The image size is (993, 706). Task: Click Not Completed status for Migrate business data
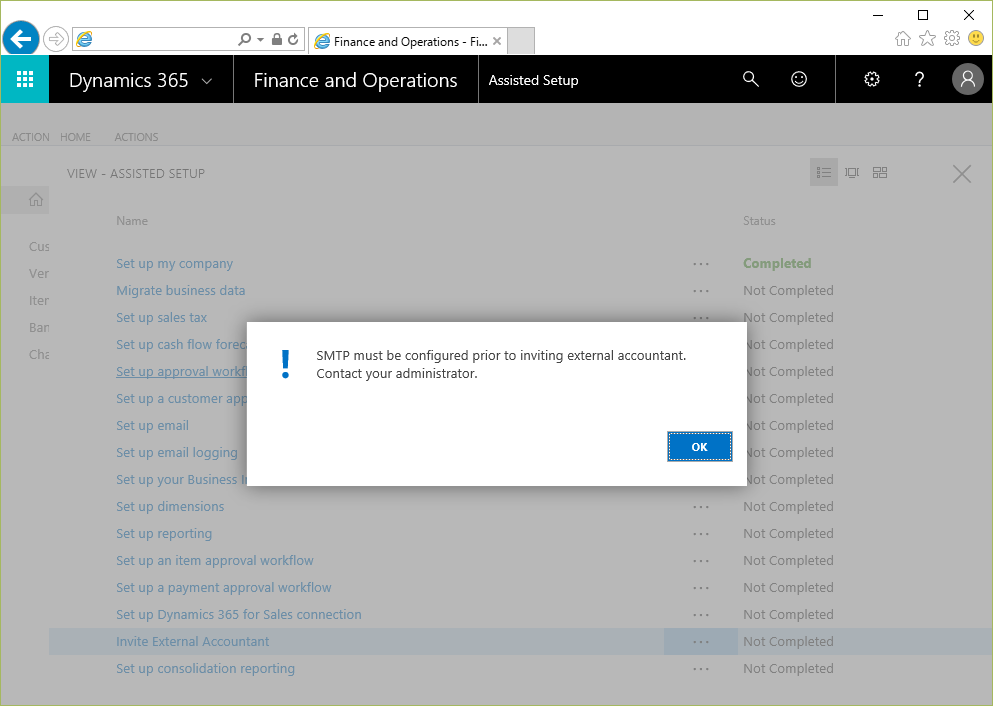[788, 291]
